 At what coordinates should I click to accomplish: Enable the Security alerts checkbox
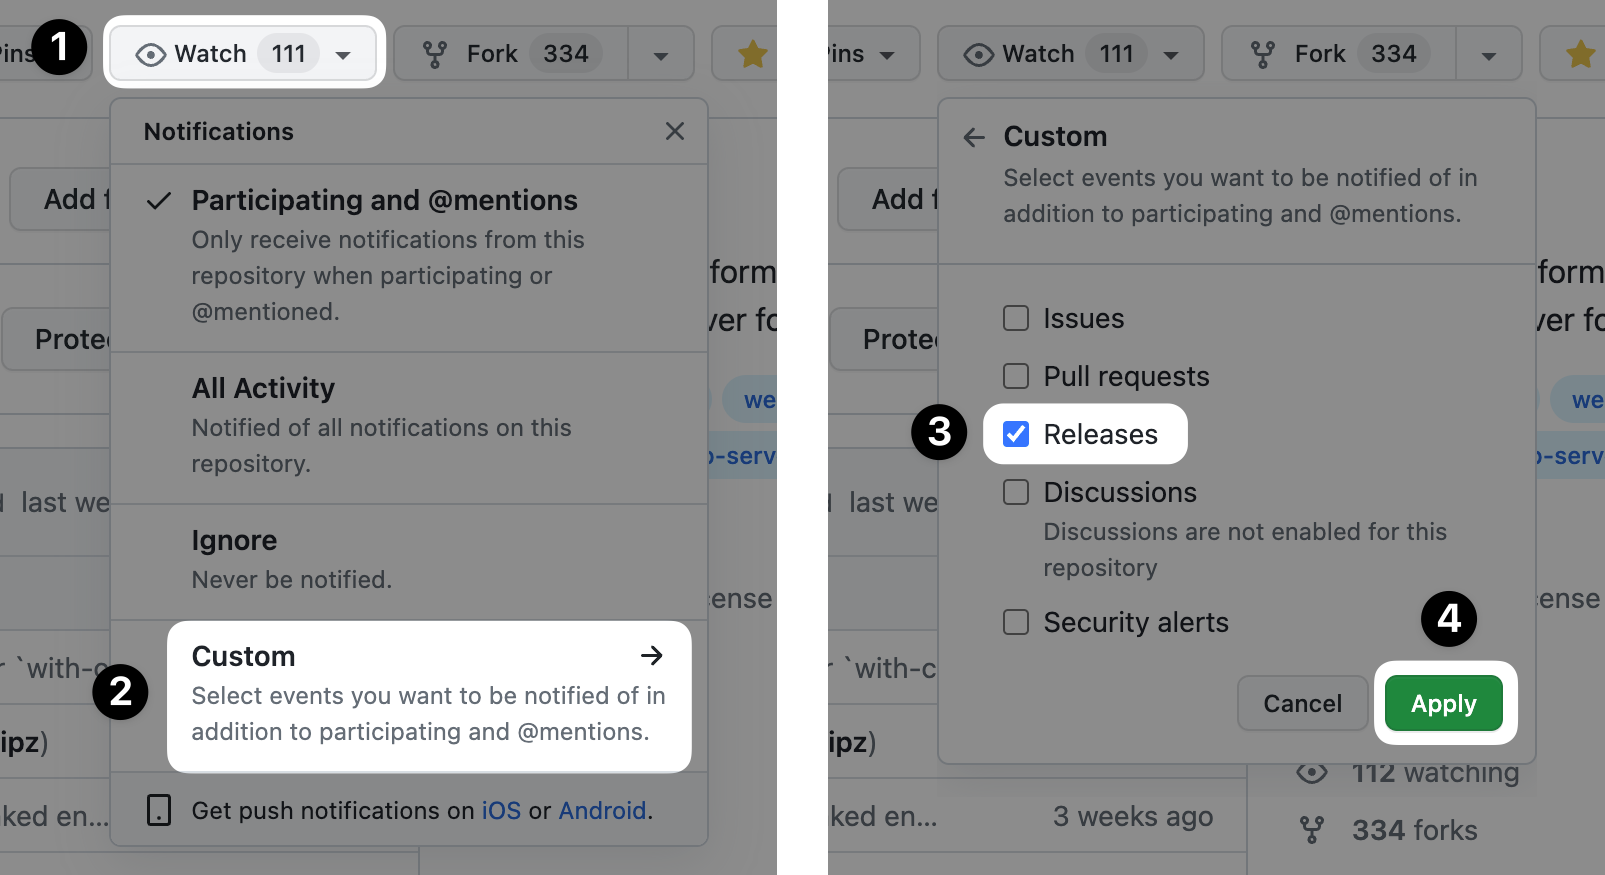point(1016,622)
